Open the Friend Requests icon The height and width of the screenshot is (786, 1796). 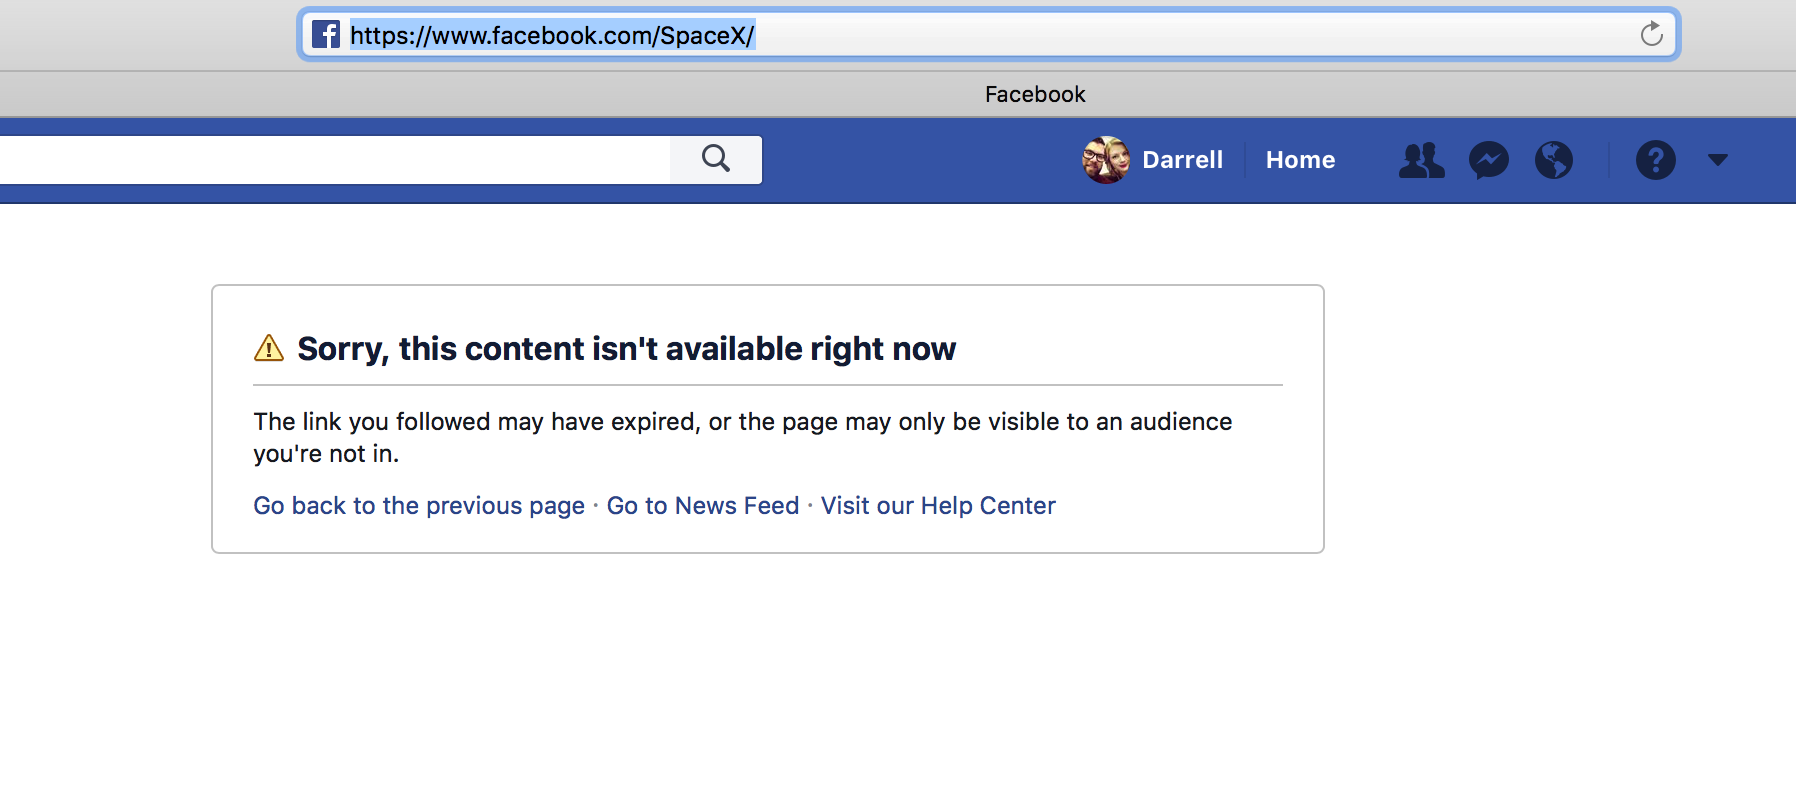coord(1421,160)
